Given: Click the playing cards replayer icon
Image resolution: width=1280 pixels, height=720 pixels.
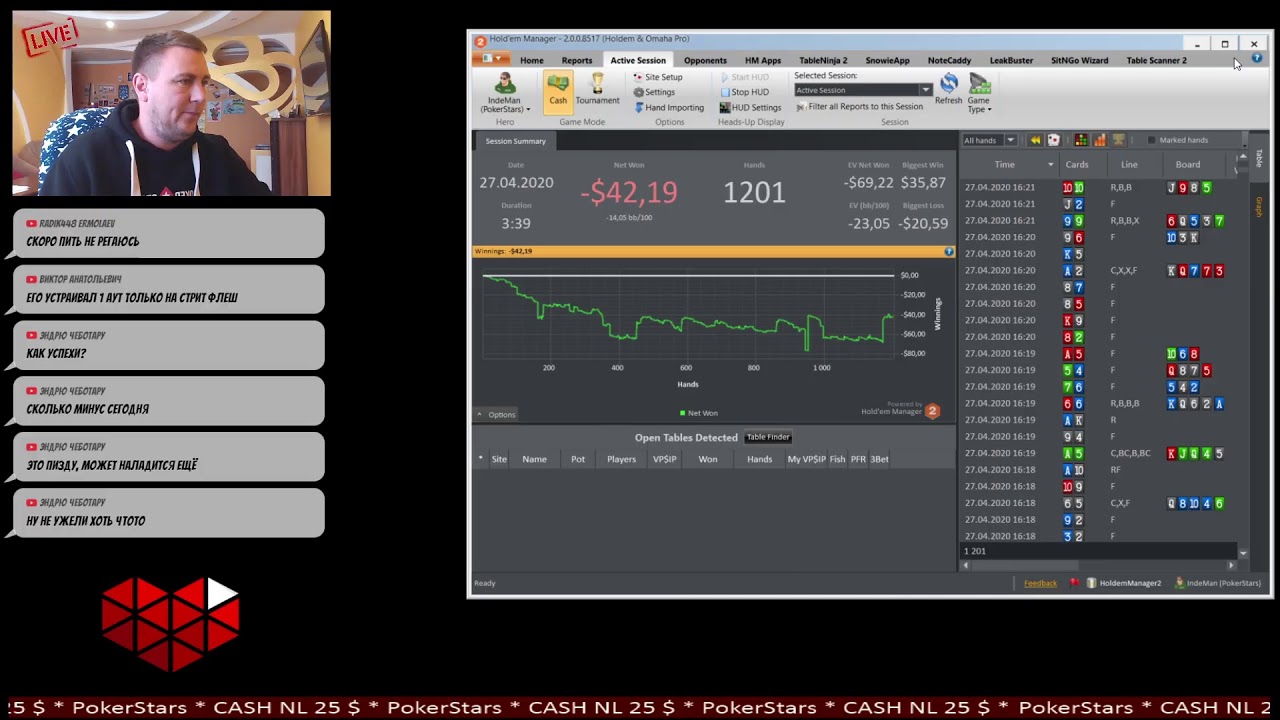Looking at the screenshot, I should pyautogui.click(x=1053, y=140).
